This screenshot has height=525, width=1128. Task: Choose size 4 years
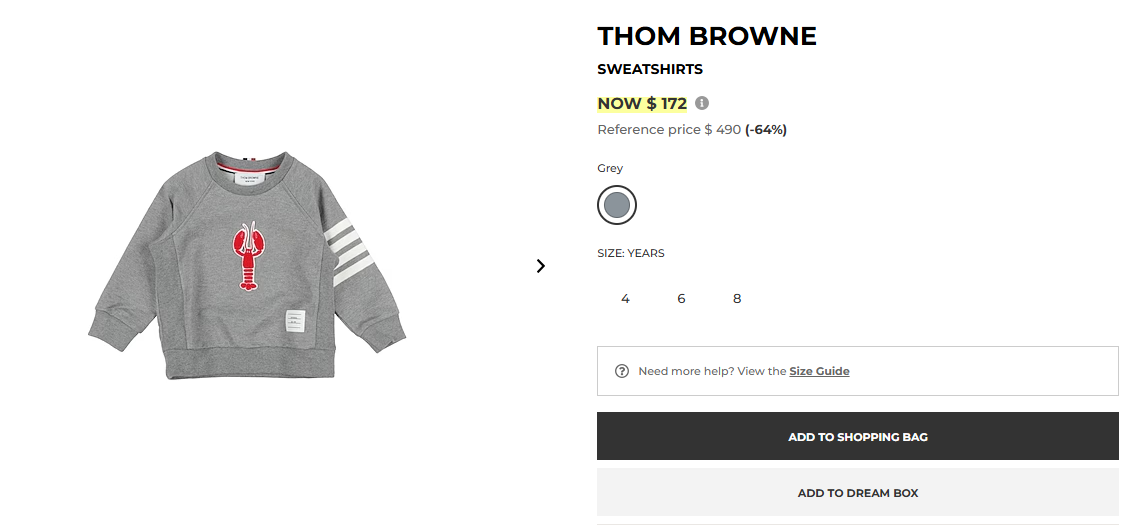625,298
